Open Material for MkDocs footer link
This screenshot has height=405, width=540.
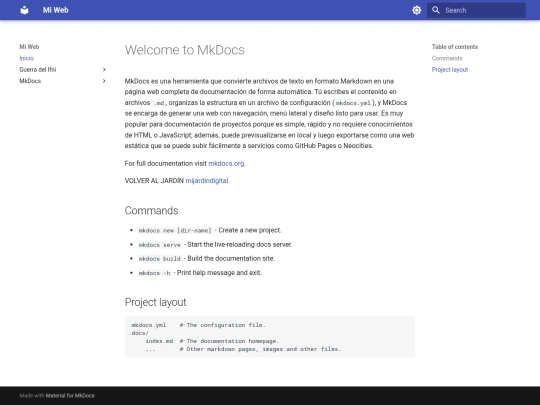click(70, 396)
